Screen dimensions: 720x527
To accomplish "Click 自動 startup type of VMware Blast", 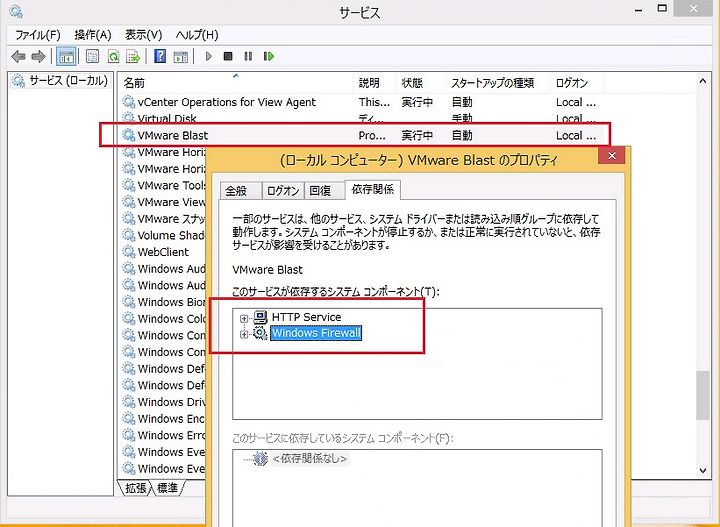I will [462, 135].
